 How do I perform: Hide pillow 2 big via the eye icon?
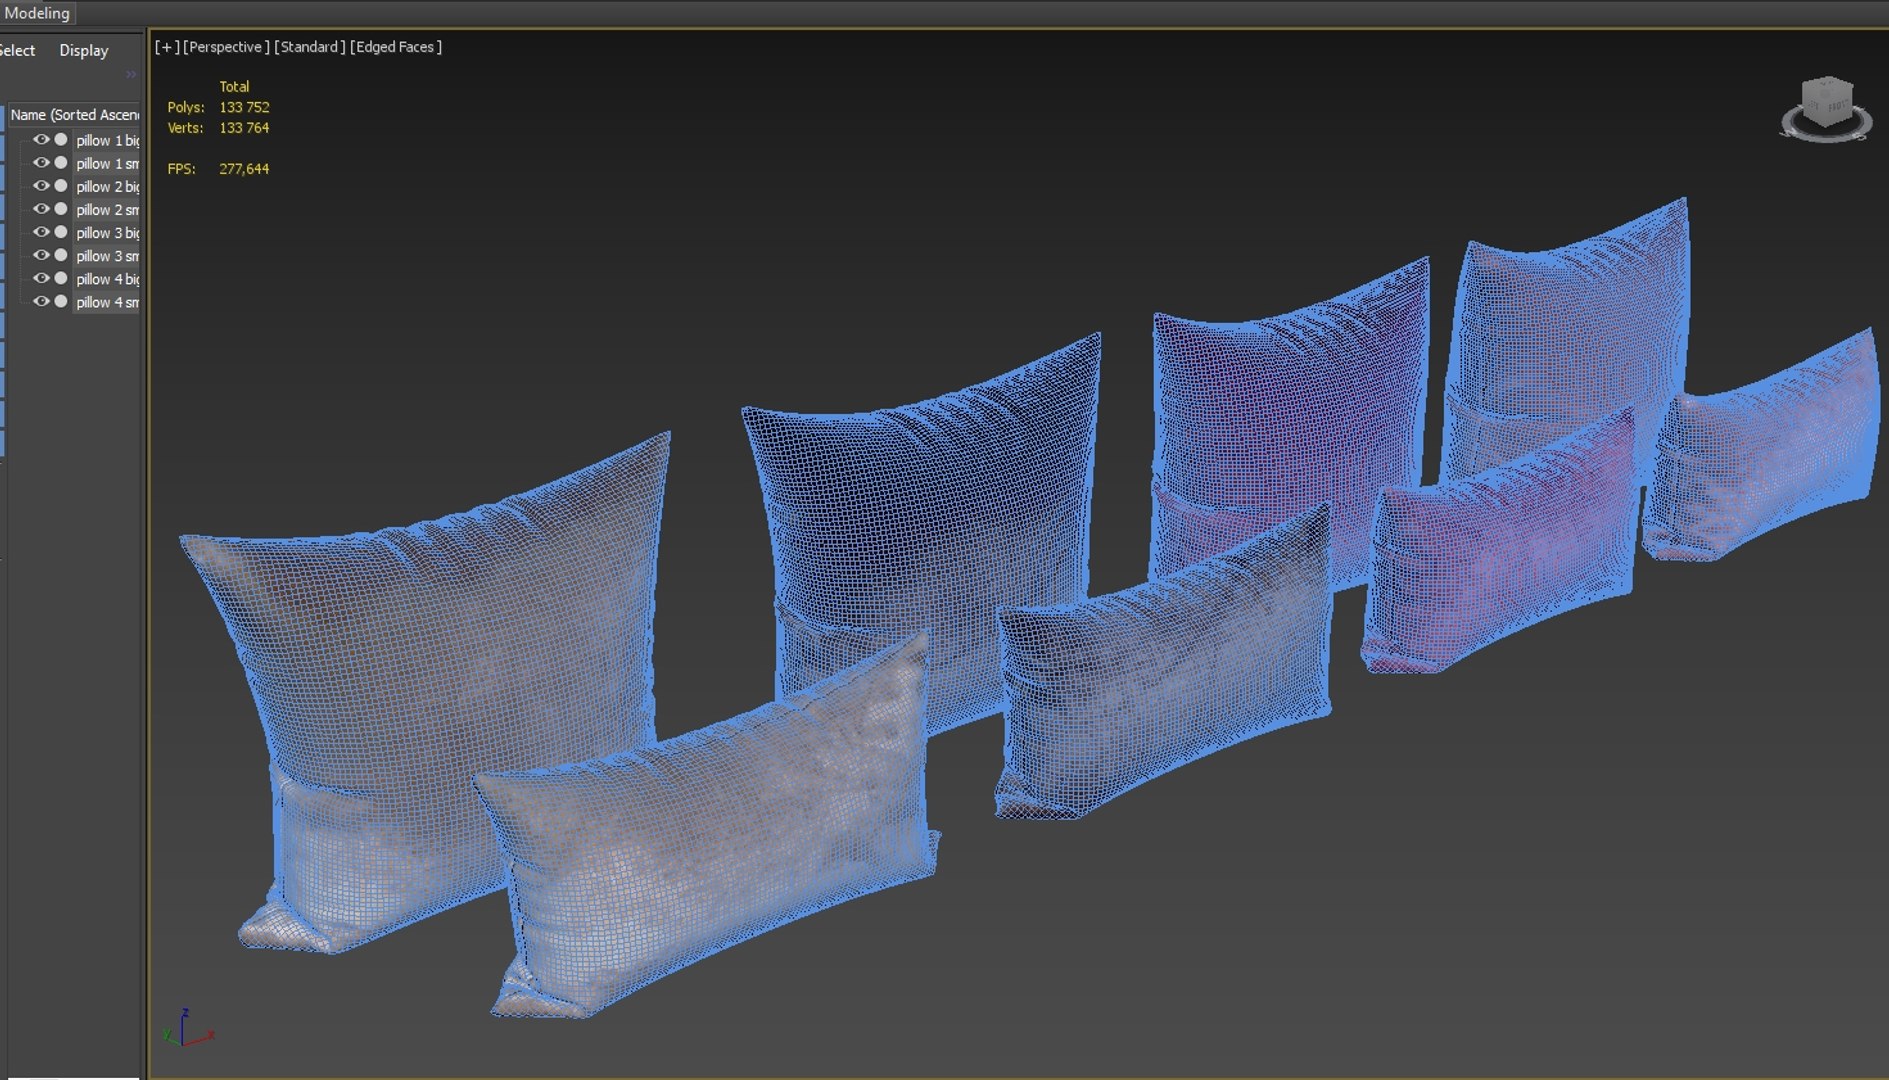pyautogui.click(x=41, y=186)
